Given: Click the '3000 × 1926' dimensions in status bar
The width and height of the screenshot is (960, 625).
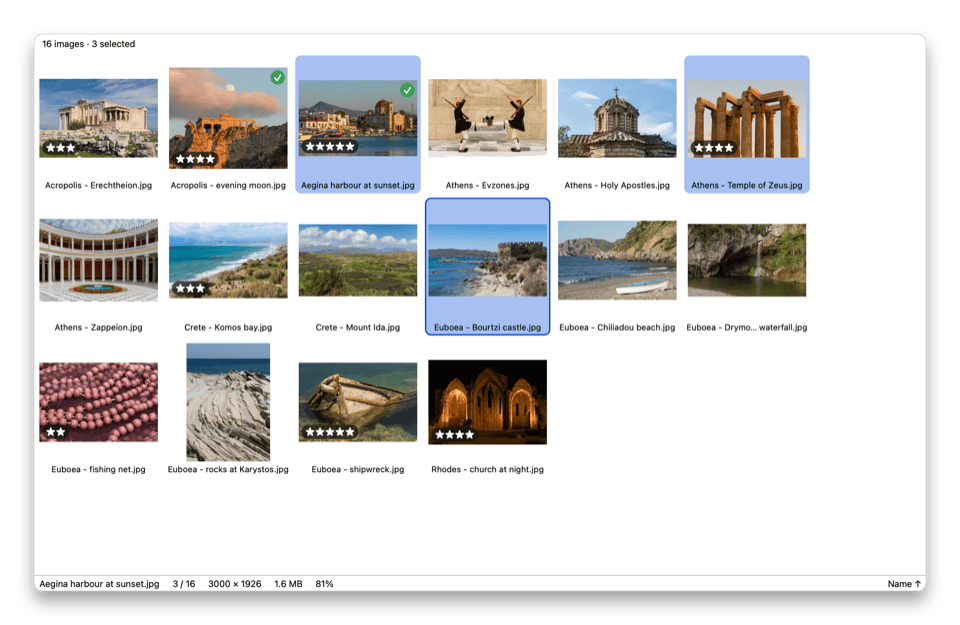Looking at the screenshot, I should (234, 584).
